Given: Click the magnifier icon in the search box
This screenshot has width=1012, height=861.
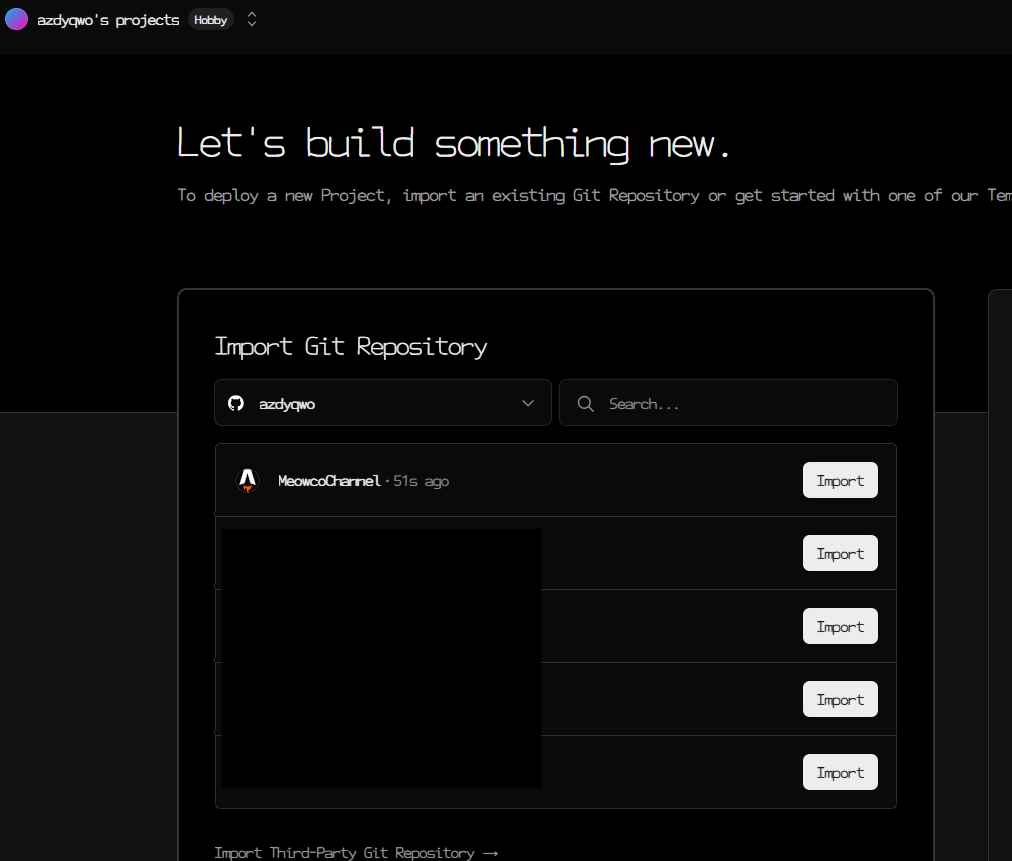Looking at the screenshot, I should [585, 404].
